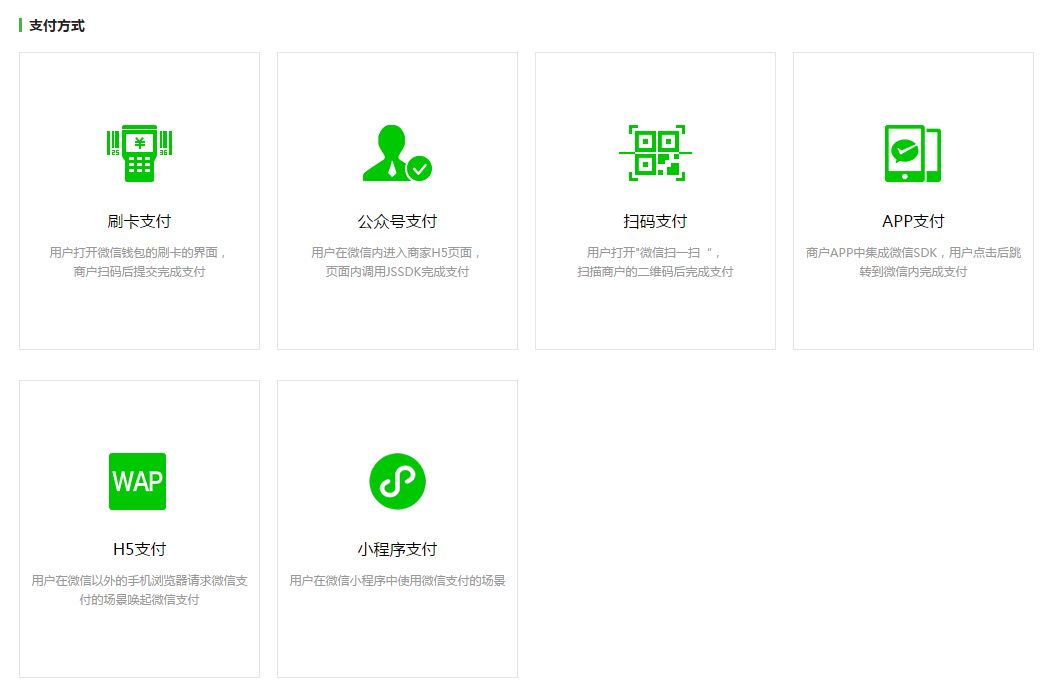
Task: Click the text 页面内调用JSSDK完成支付
Action: (397, 272)
